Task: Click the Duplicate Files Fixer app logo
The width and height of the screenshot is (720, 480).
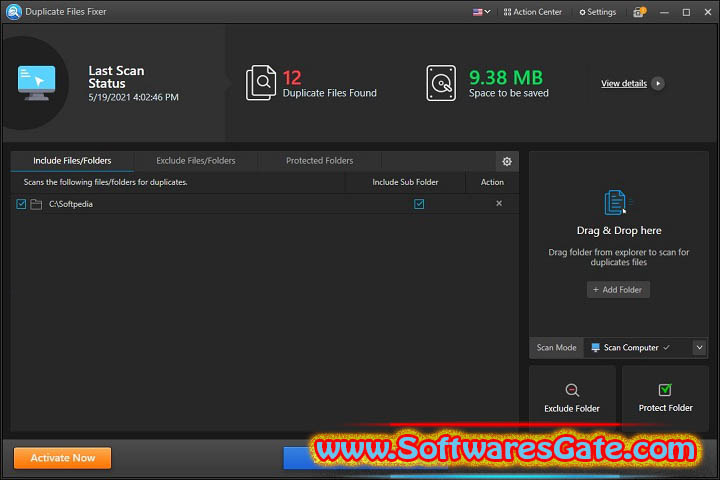Action: (x=14, y=11)
